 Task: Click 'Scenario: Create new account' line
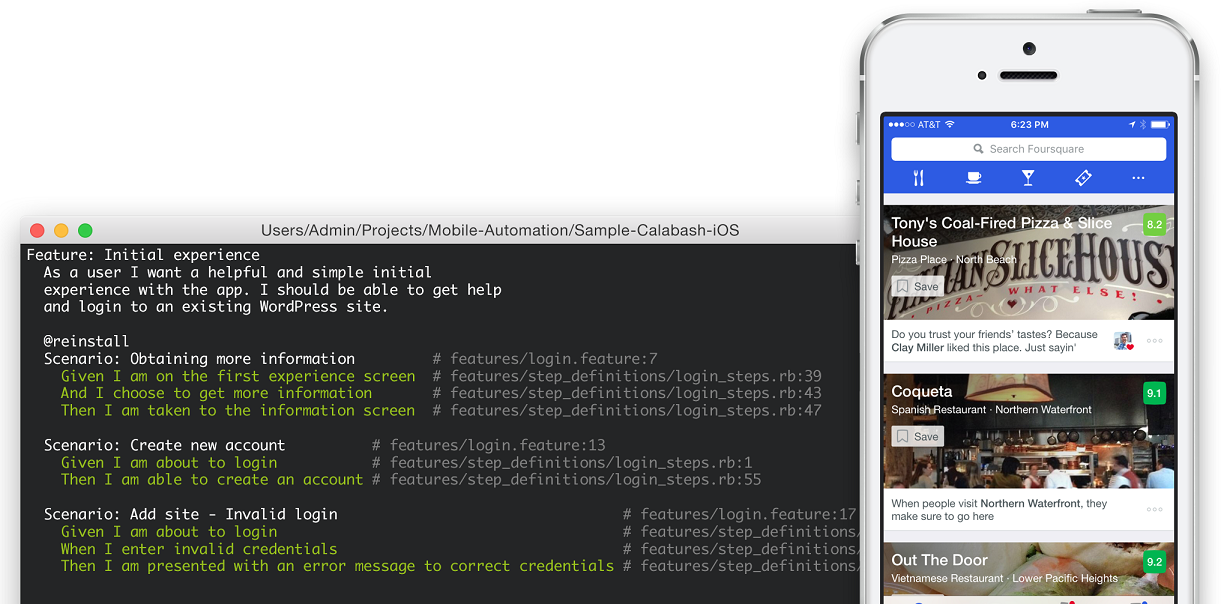pyautogui.click(x=164, y=445)
